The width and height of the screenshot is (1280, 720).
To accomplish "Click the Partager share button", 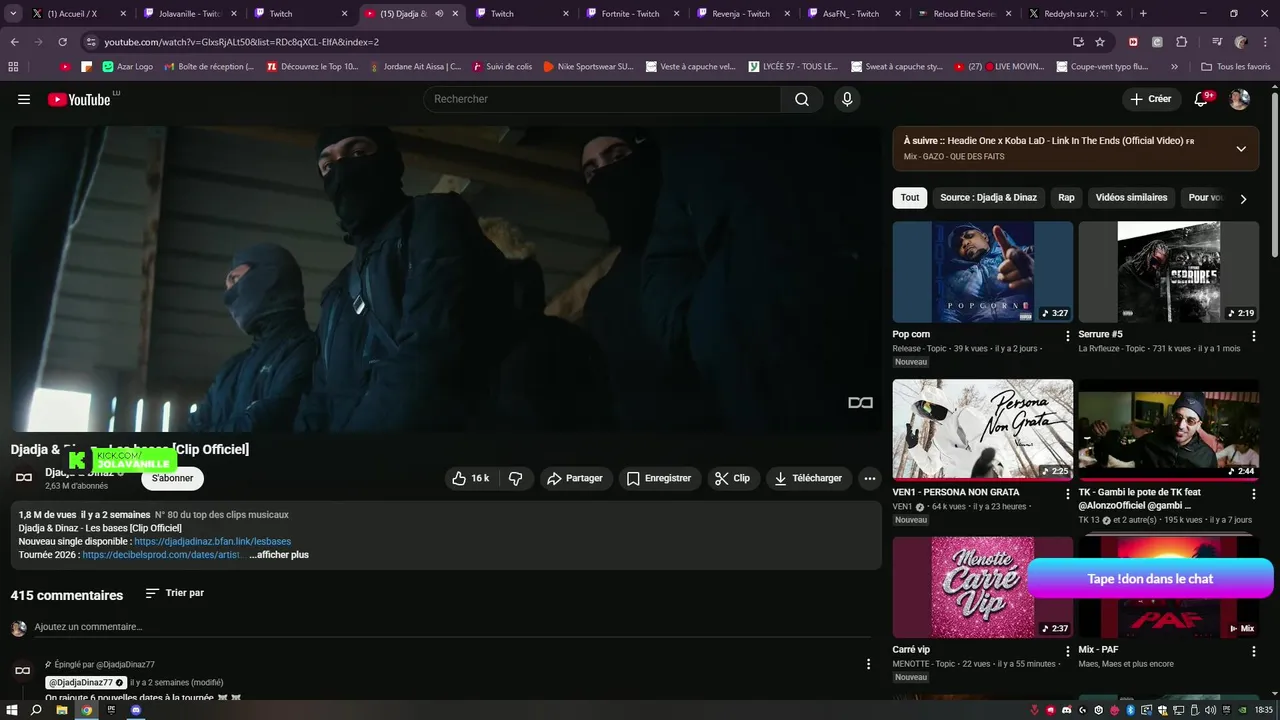I will click(576, 478).
